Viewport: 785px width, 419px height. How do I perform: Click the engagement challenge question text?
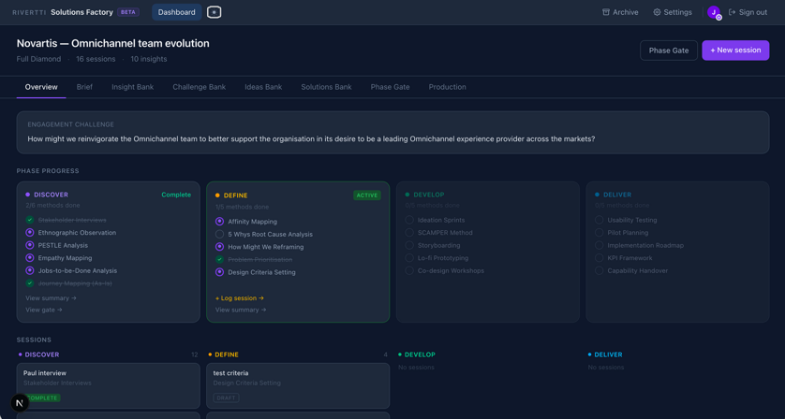pos(311,139)
